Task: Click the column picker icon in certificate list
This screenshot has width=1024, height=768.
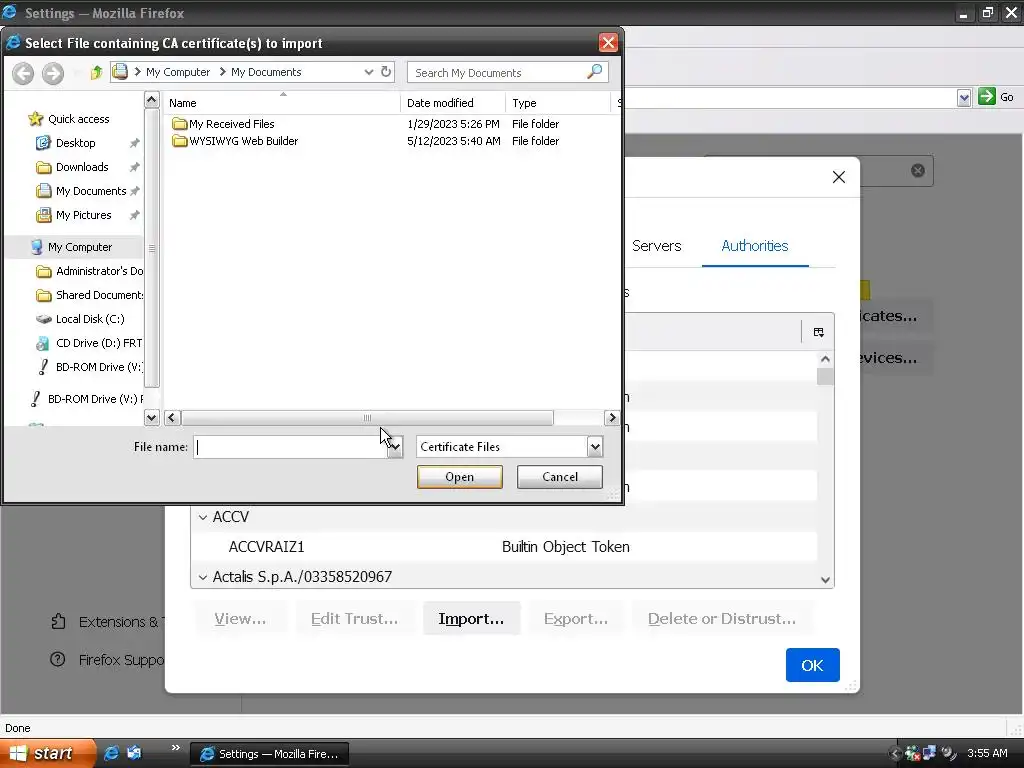Action: tap(818, 332)
